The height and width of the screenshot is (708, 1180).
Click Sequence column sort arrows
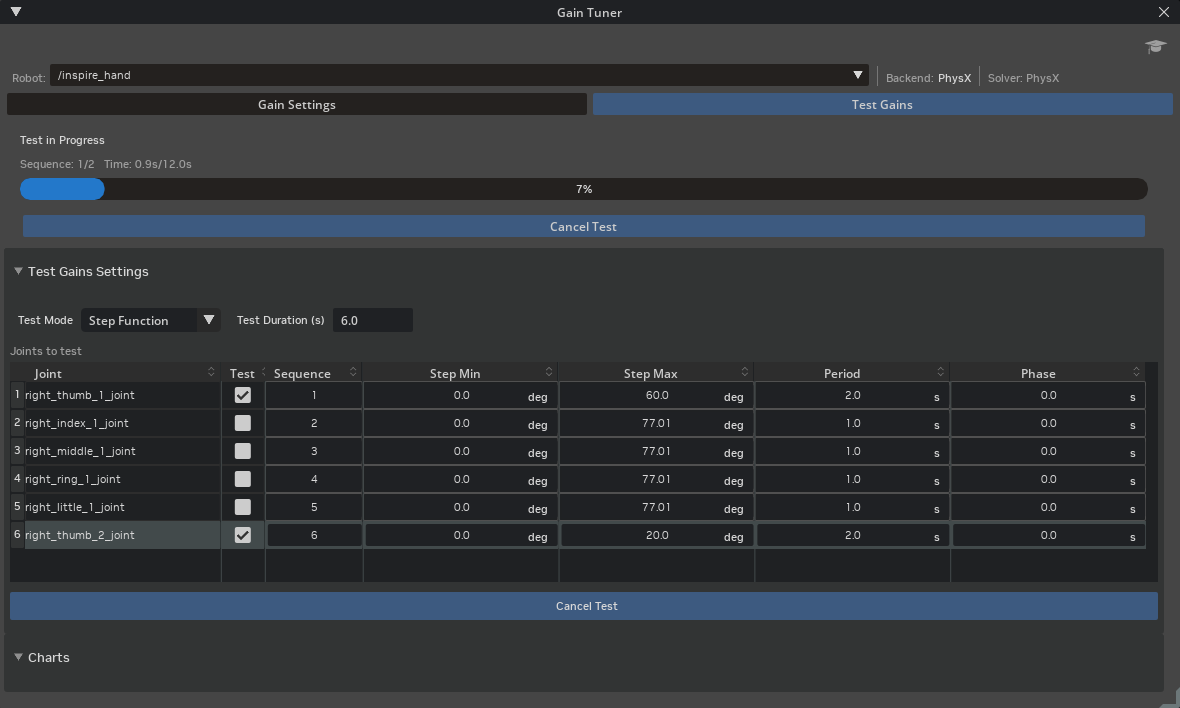pyautogui.click(x=353, y=372)
